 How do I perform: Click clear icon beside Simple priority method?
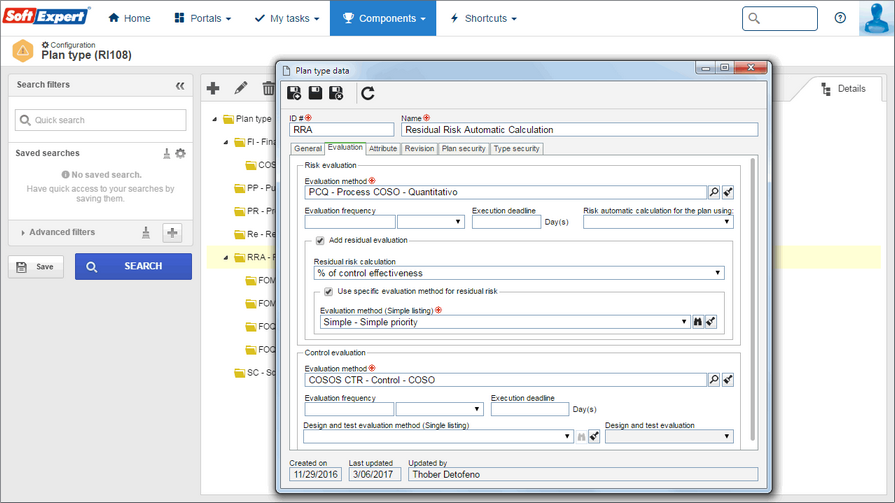[711, 322]
